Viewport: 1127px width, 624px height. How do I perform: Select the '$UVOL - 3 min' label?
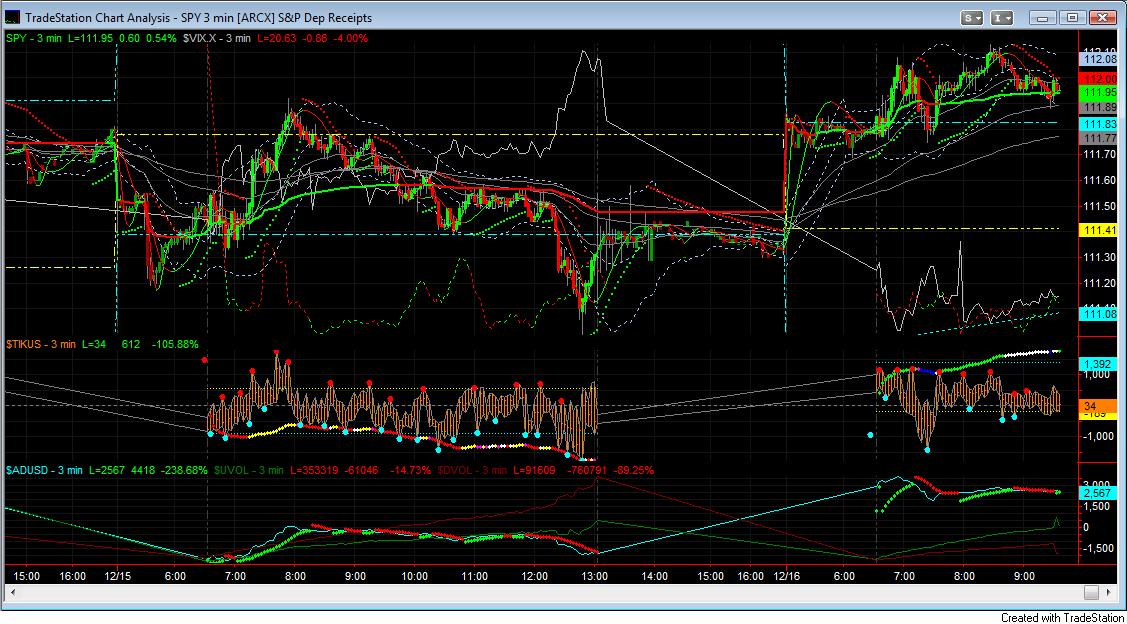249,469
